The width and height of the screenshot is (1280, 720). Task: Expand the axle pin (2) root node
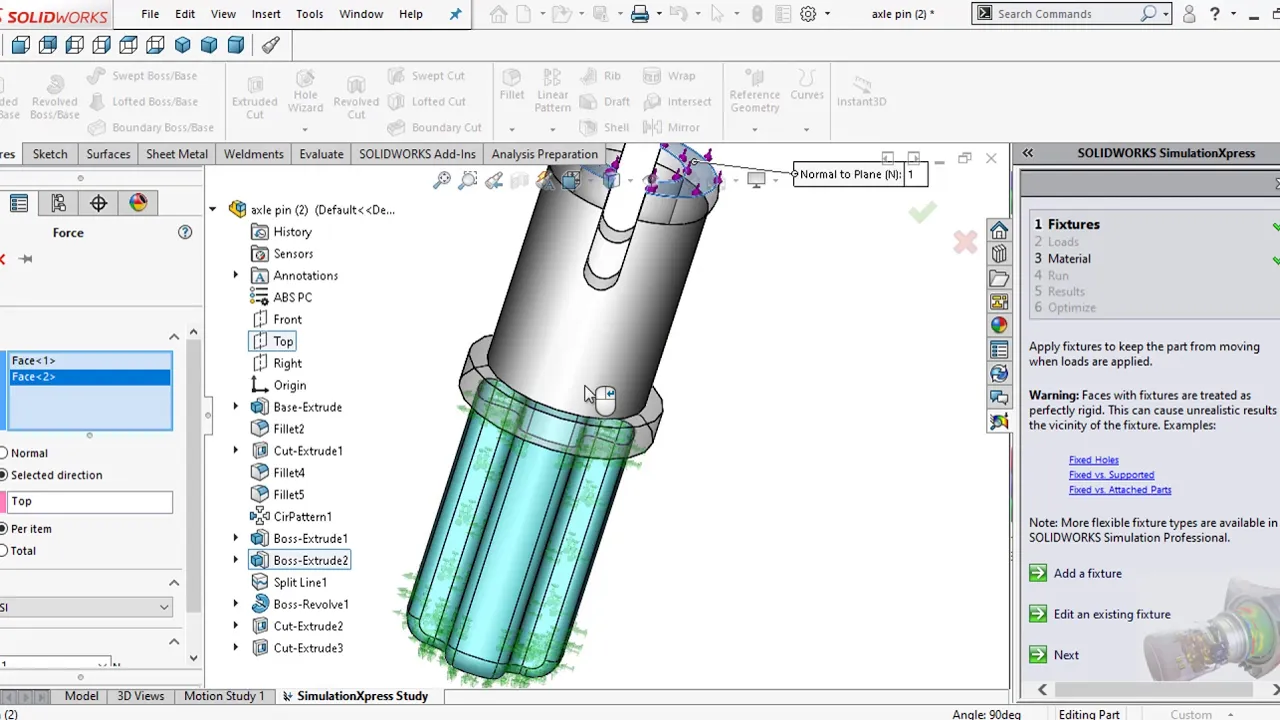point(213,210)
